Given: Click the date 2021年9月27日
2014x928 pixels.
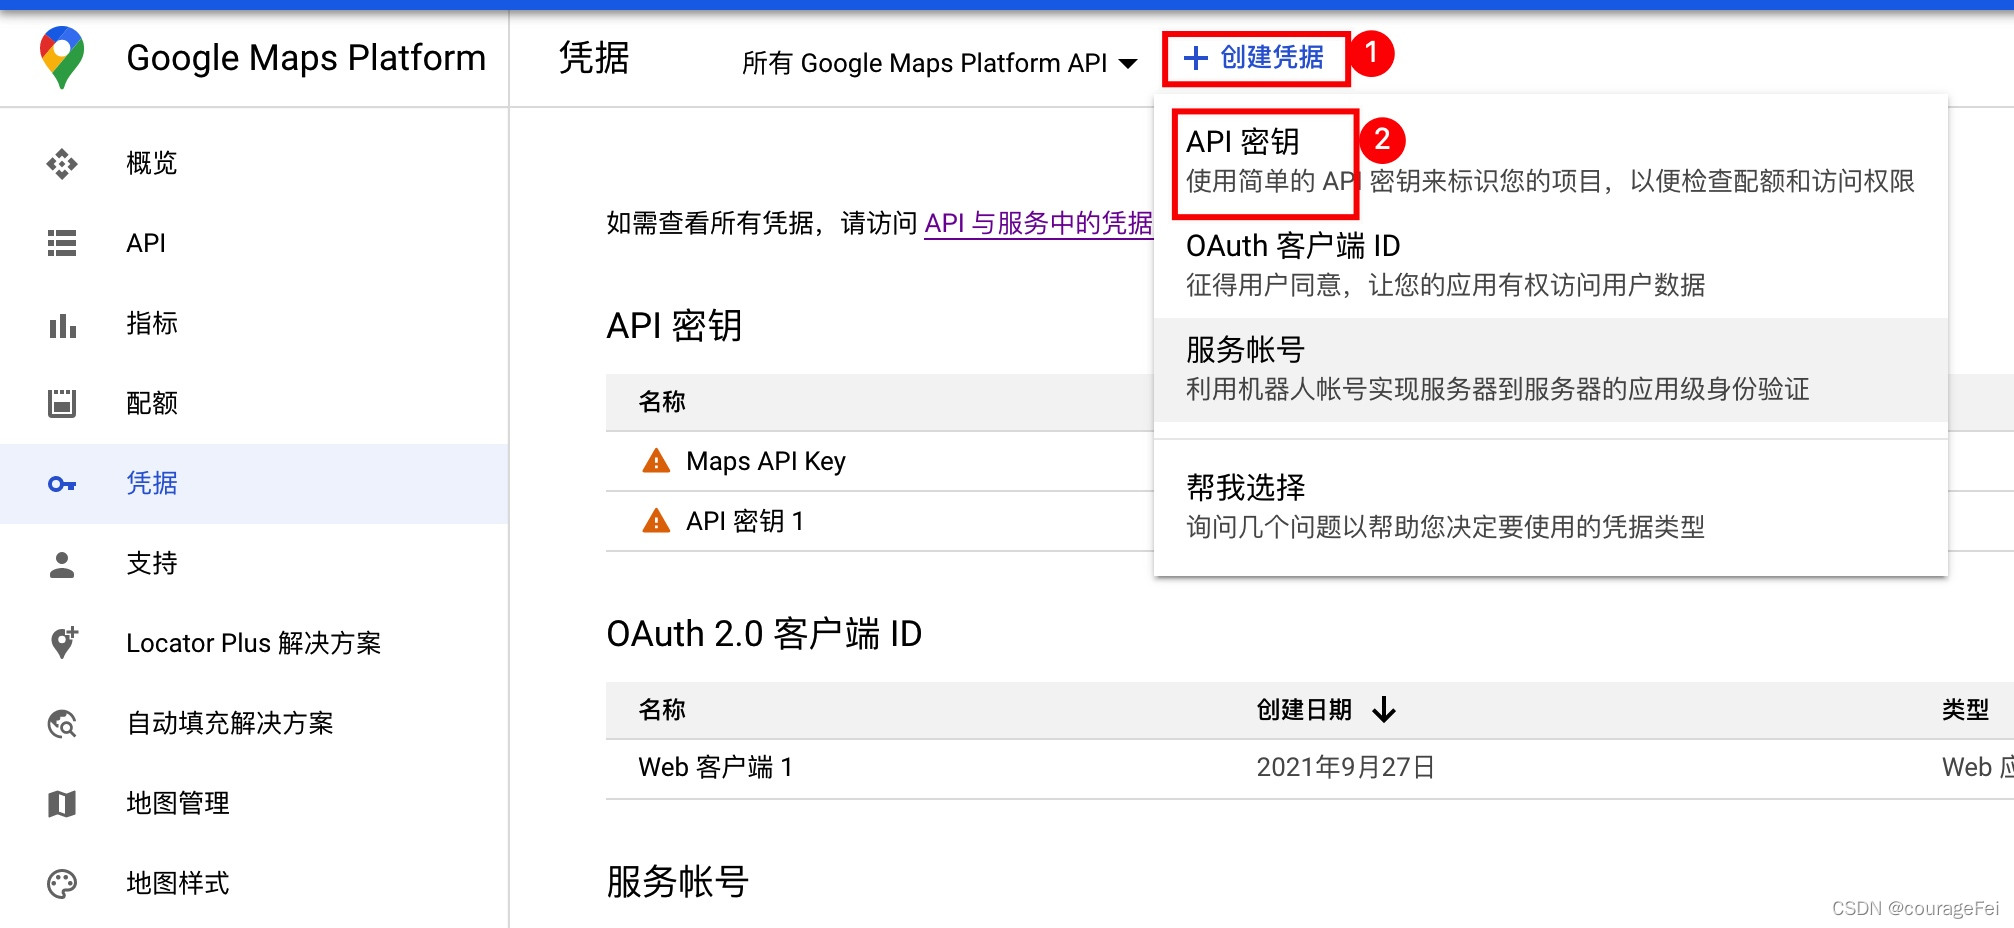Looking at the screenshot, I should tap(1346, 767).
